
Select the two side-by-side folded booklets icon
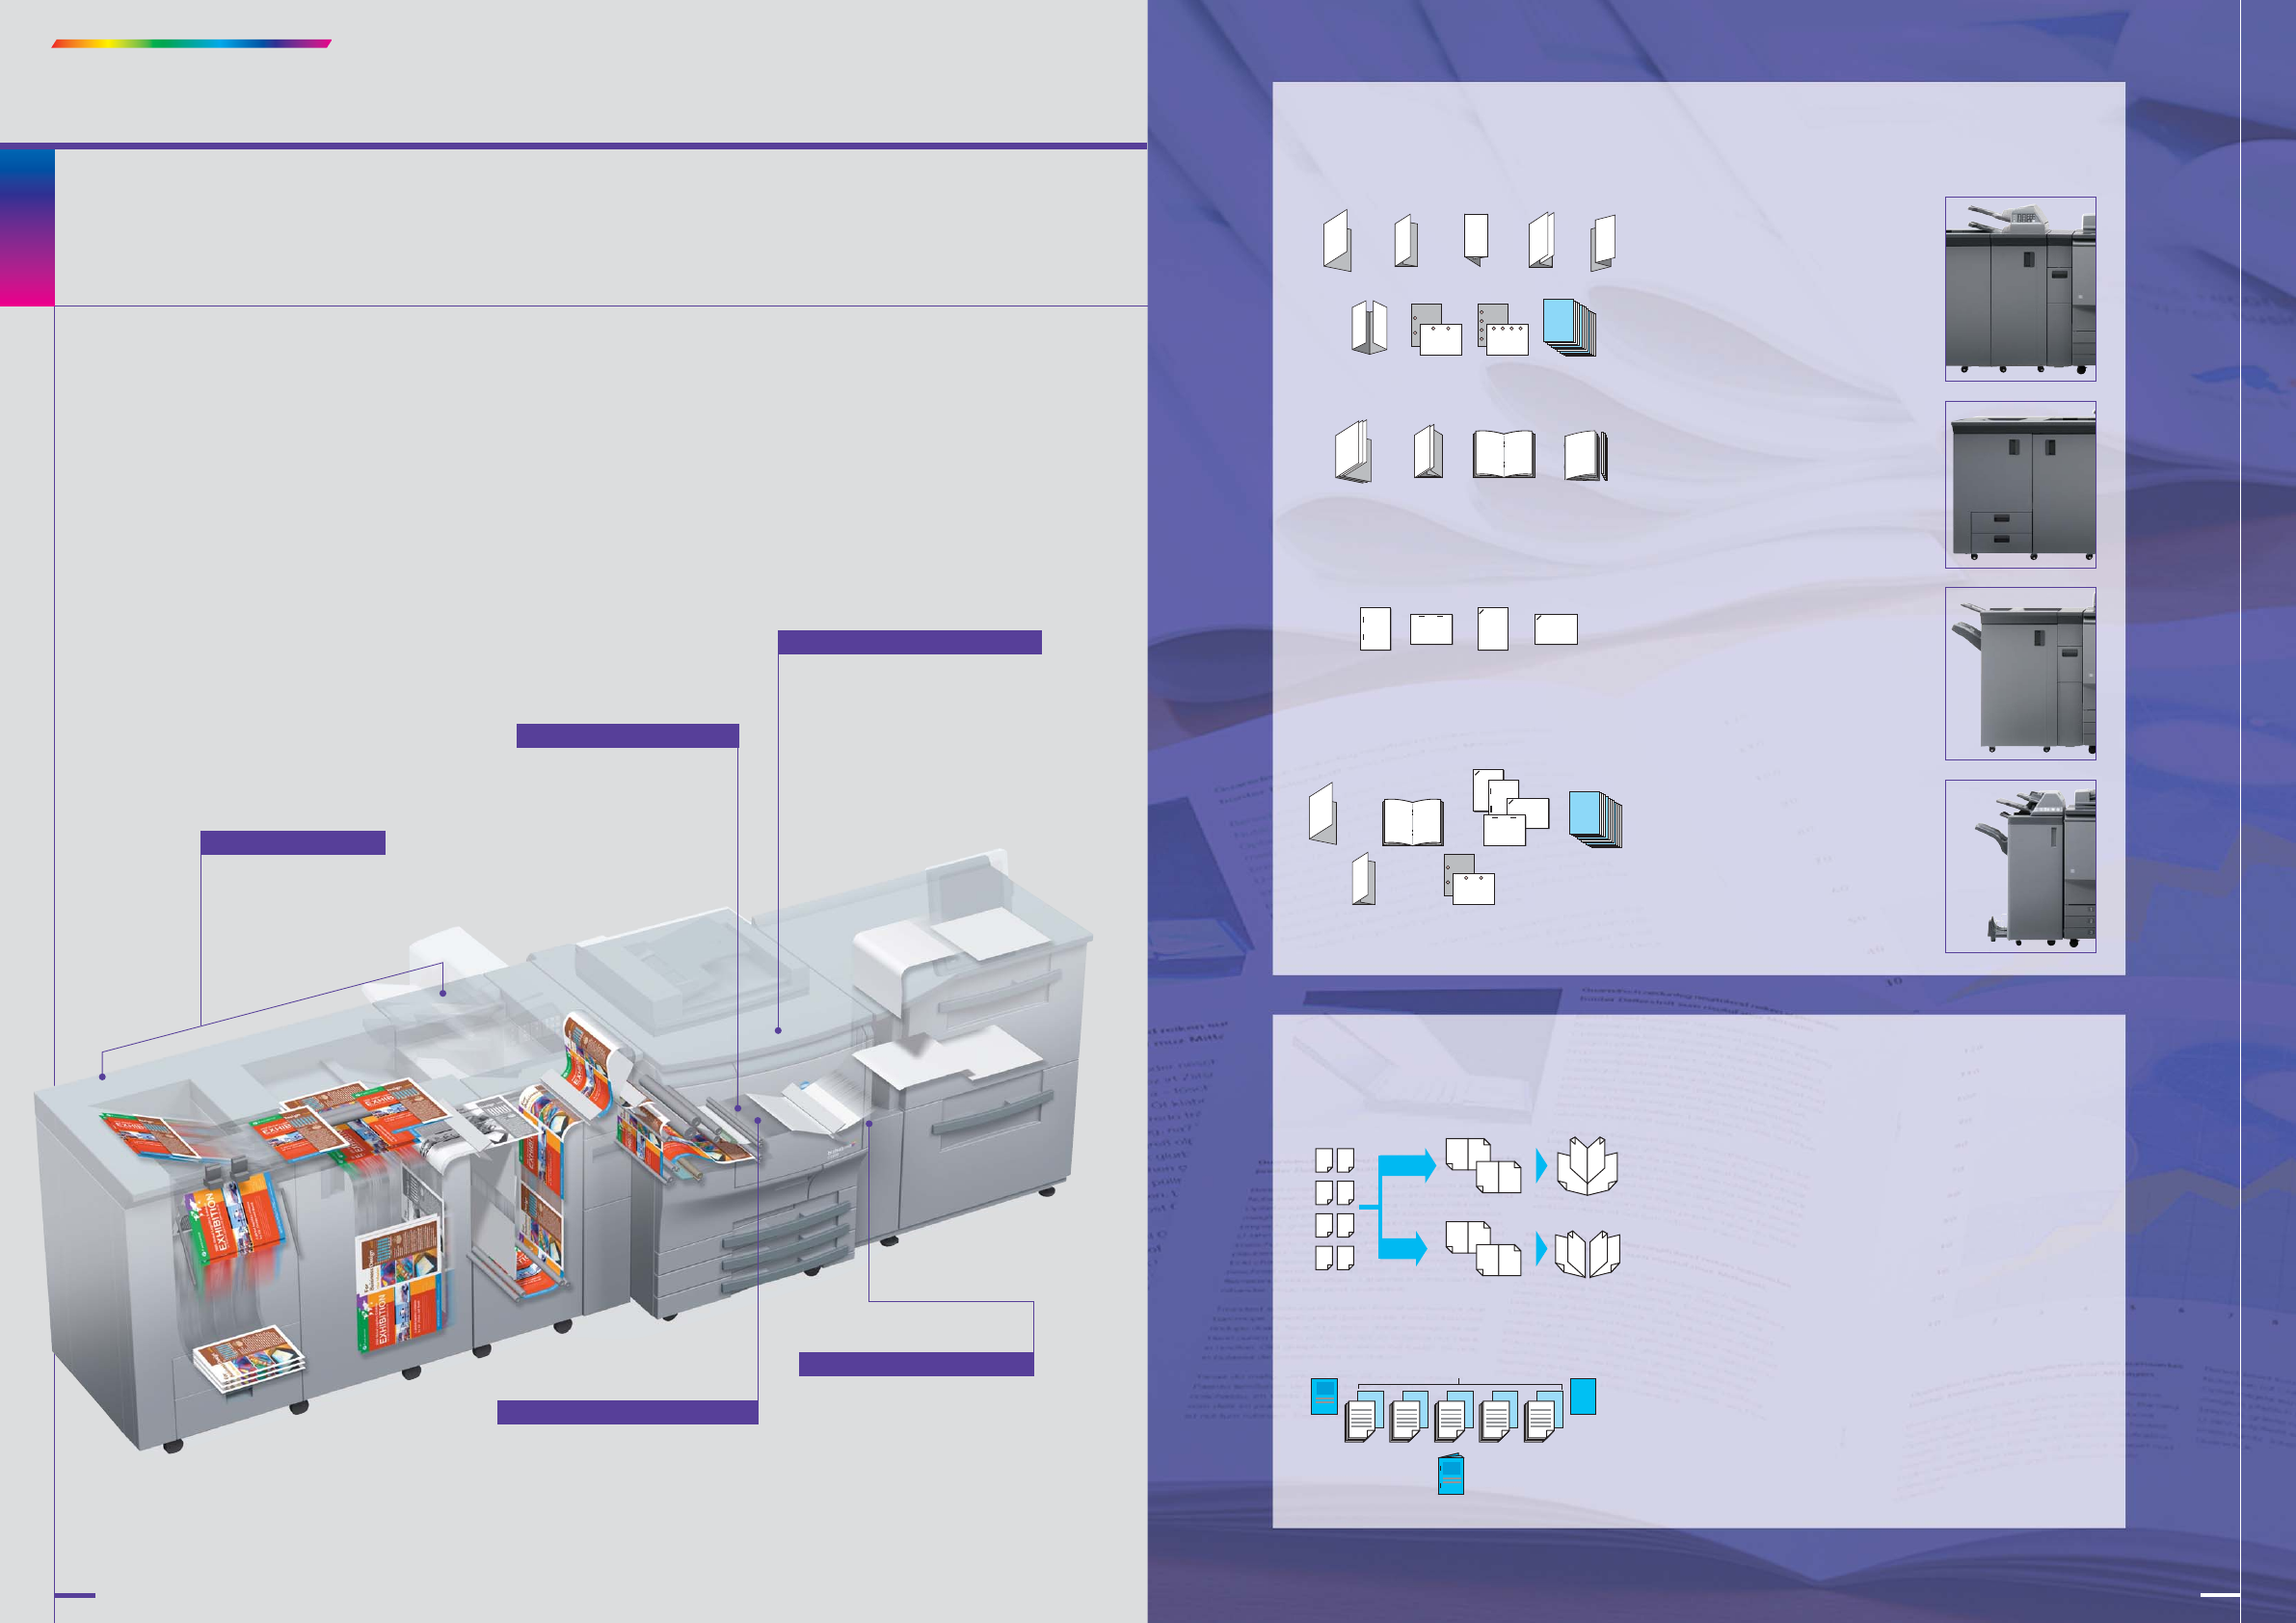[1587, 1254]
